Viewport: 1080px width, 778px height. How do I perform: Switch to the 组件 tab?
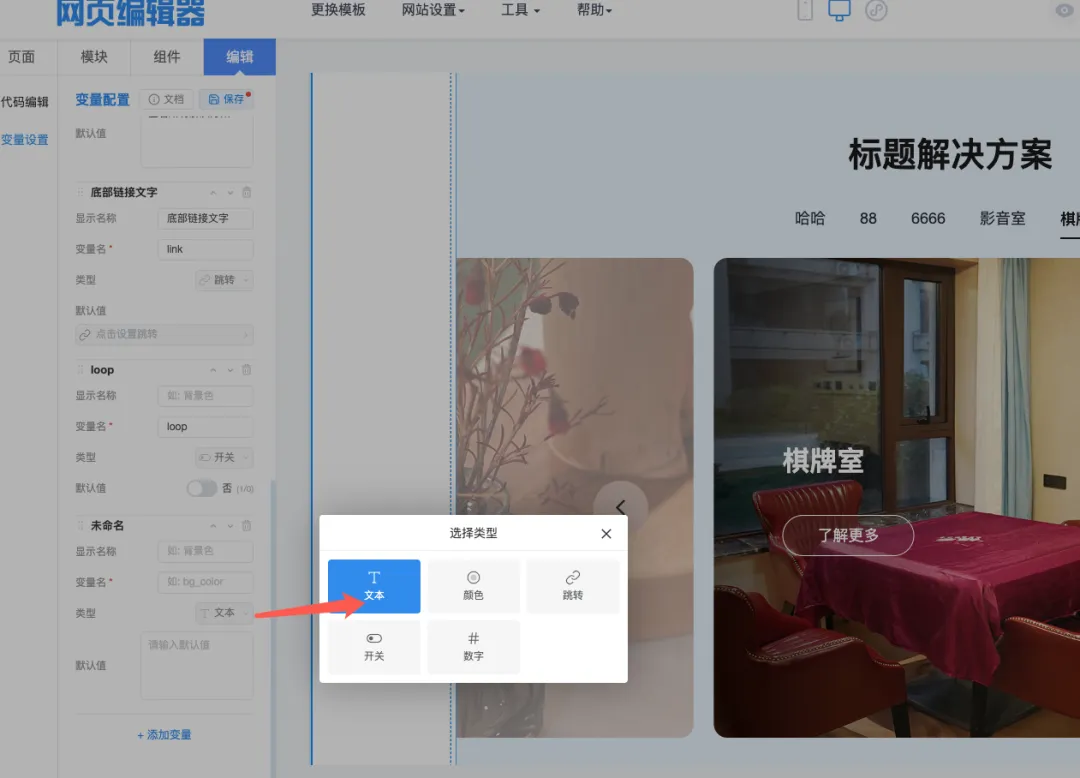[167, 57]
